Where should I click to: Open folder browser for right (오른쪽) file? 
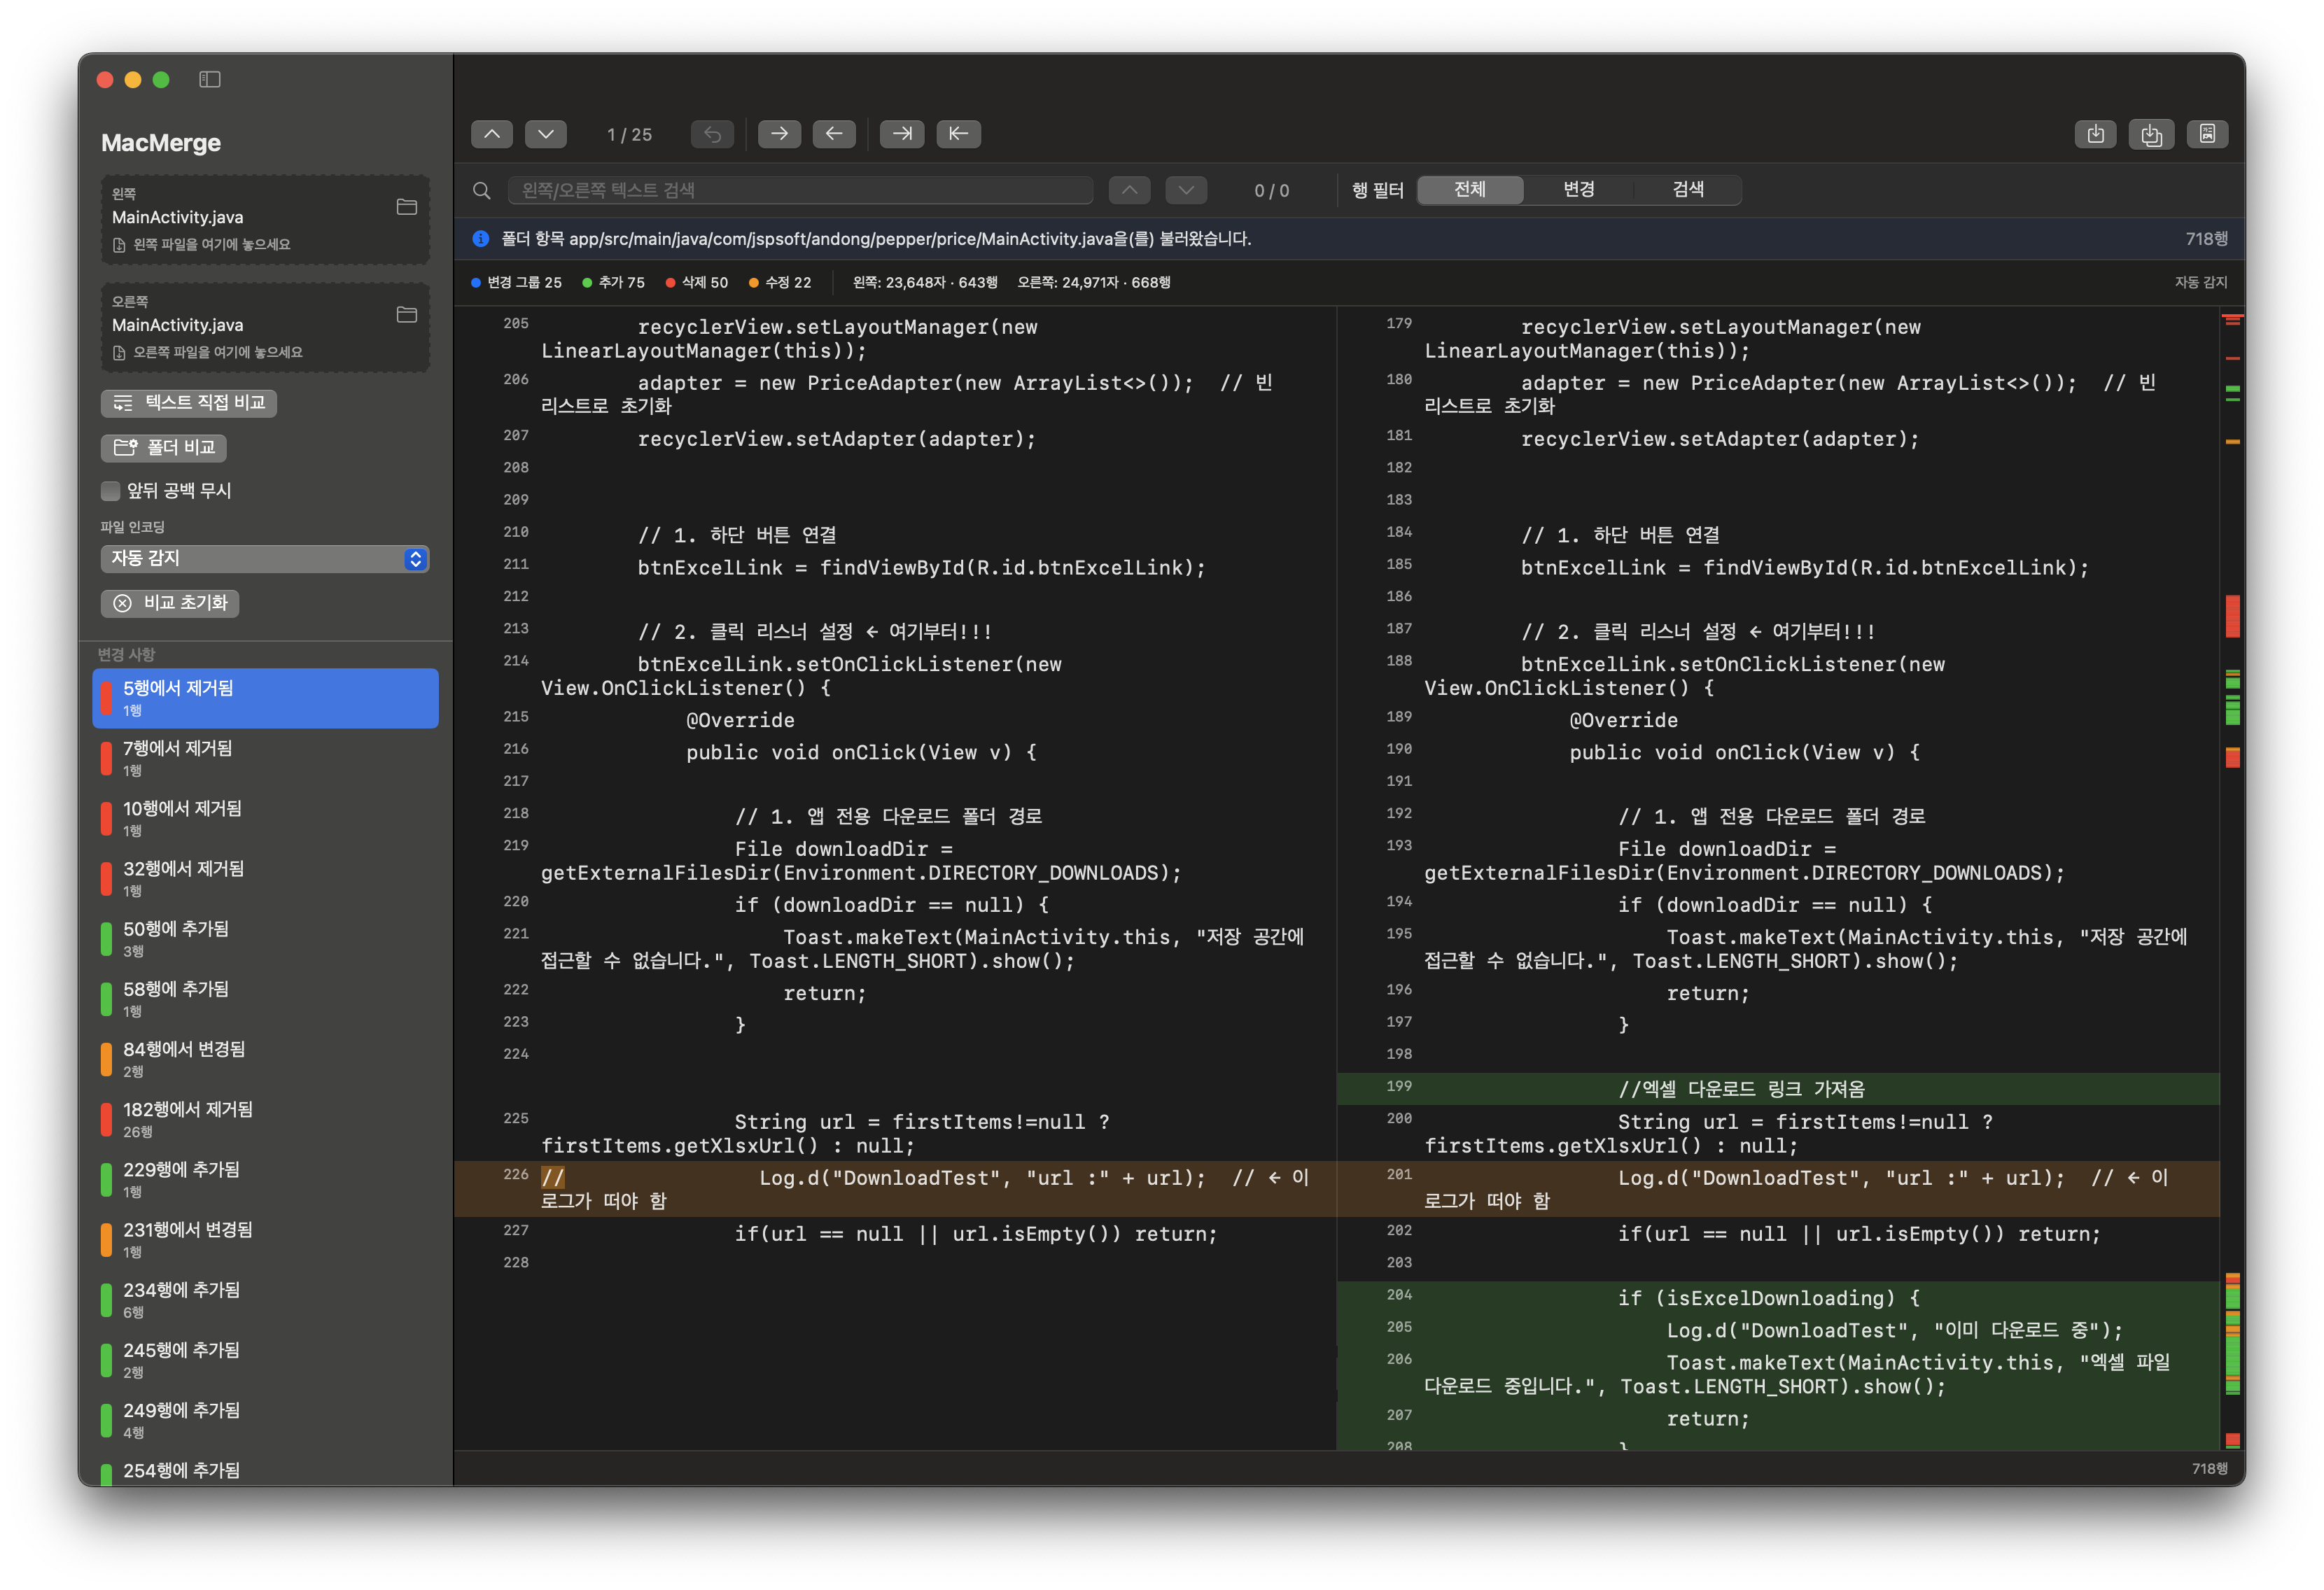click(407, 315)
